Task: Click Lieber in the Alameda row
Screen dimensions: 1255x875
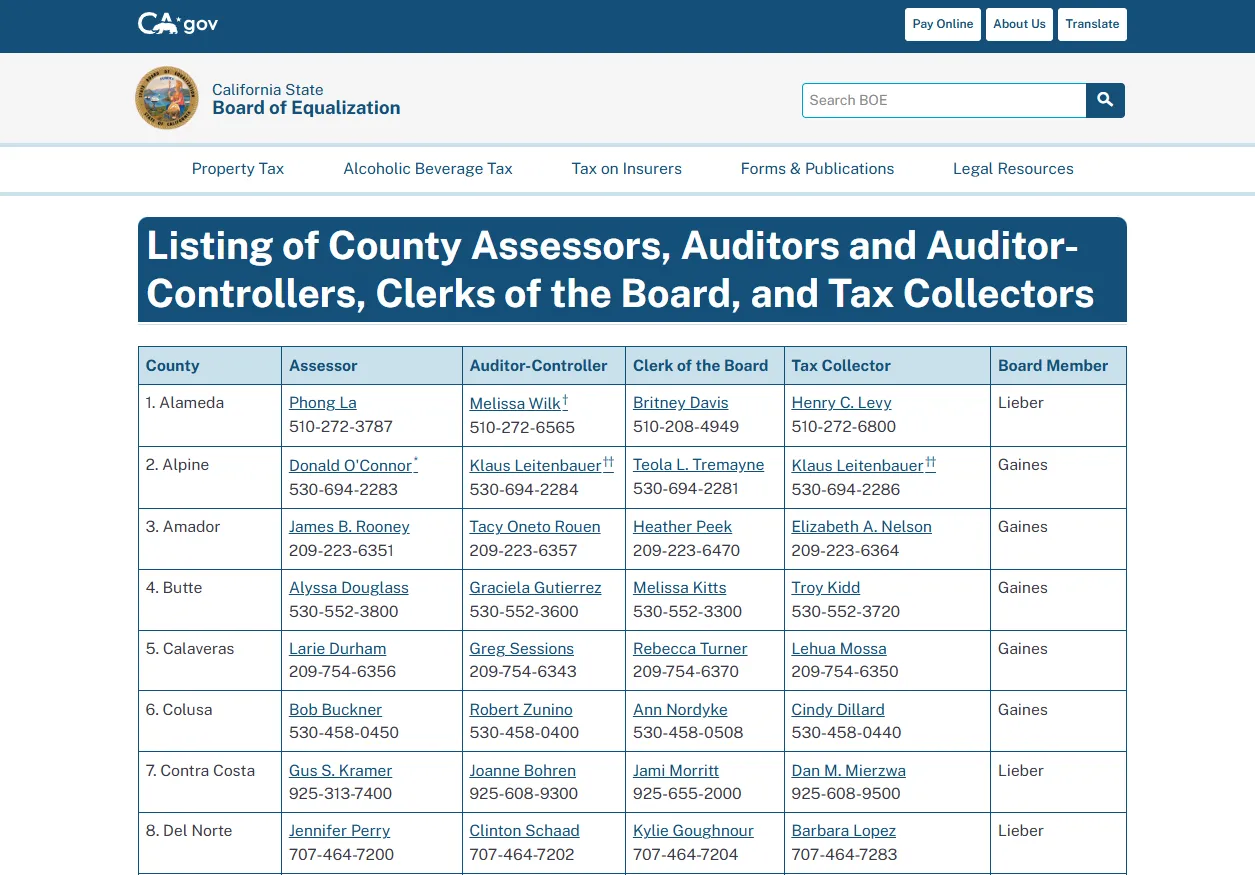Action: pos(1021,403)
